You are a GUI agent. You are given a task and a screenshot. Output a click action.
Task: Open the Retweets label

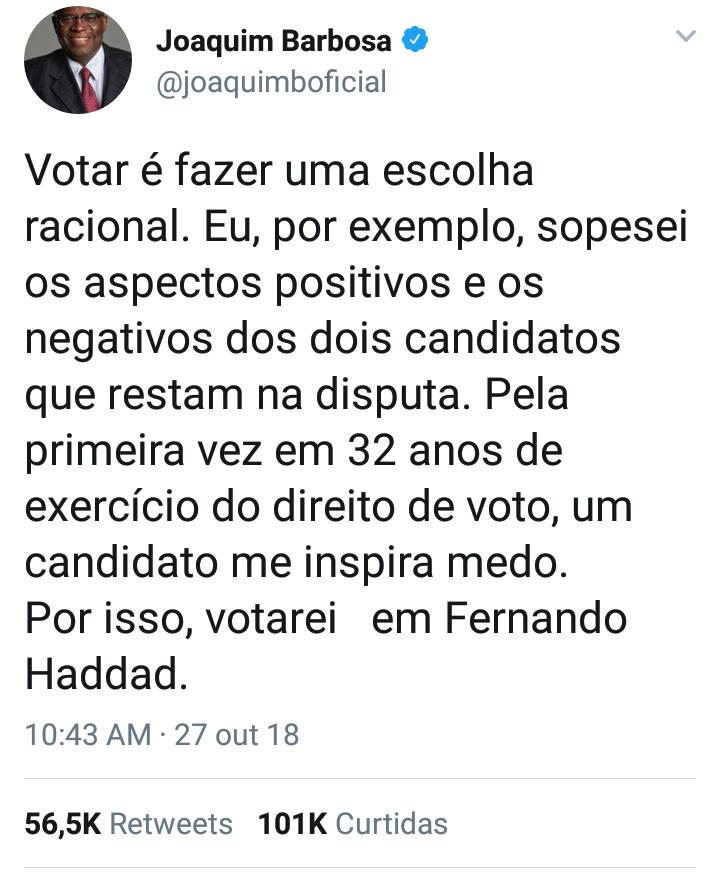pyautogui.click(x=171, y=824)
